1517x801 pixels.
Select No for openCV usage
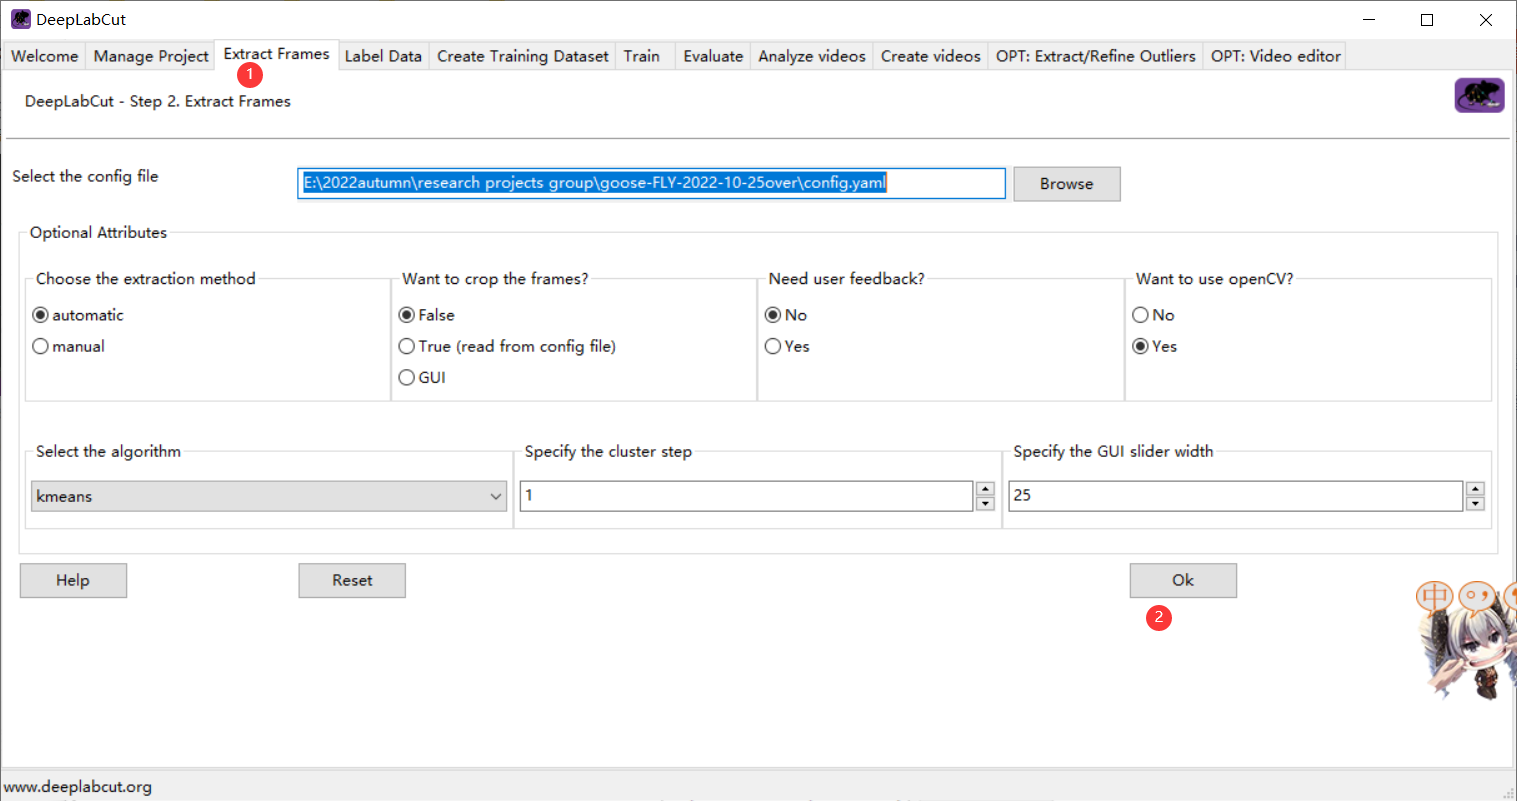point(1153,315)
